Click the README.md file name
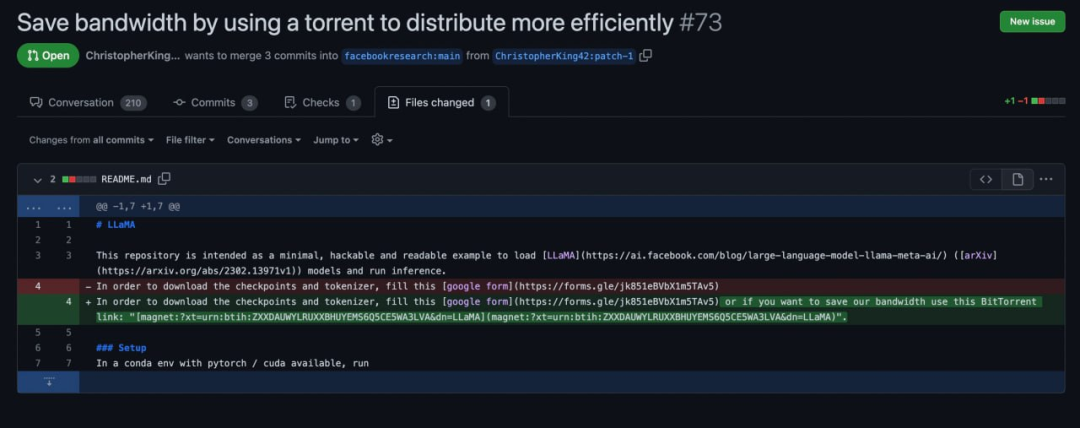This screenshot has height=428, width=1080. (x=126, y=179)
